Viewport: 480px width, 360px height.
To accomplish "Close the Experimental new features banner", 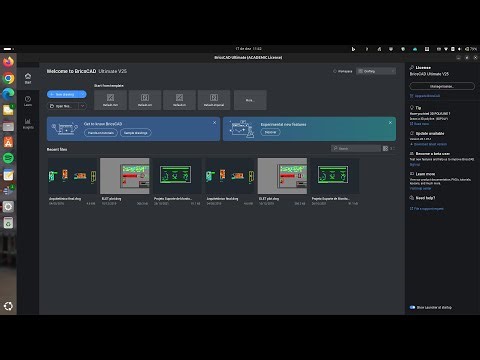I will click(390, 123).
